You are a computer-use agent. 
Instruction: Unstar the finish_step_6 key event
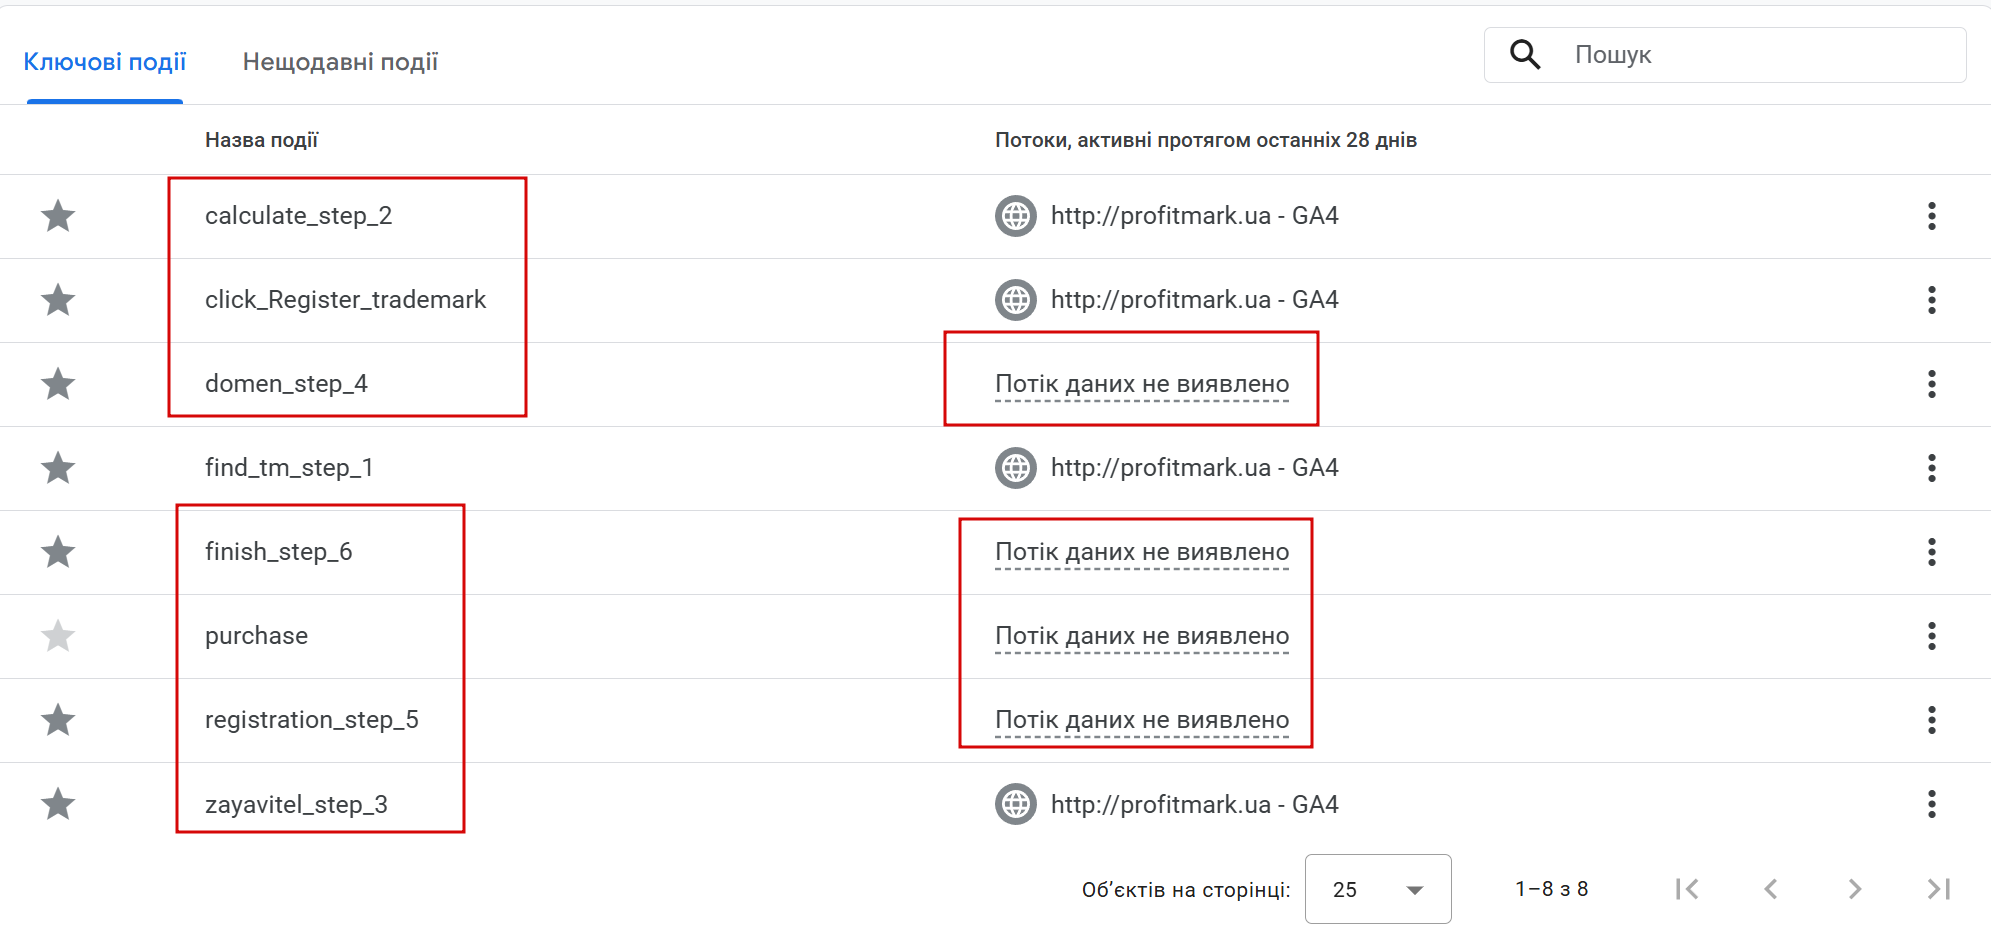(58, 552)
